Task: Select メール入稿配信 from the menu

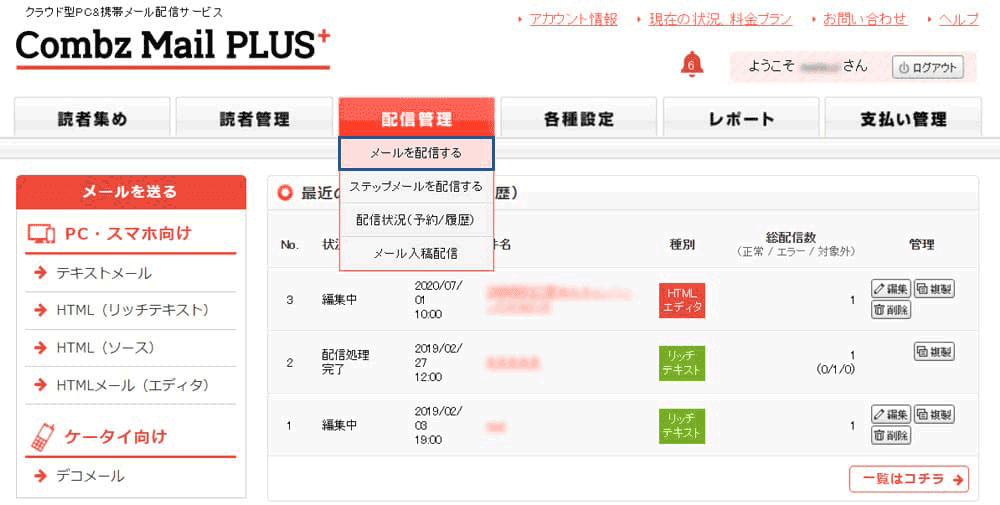Action: tap(416, 253)
